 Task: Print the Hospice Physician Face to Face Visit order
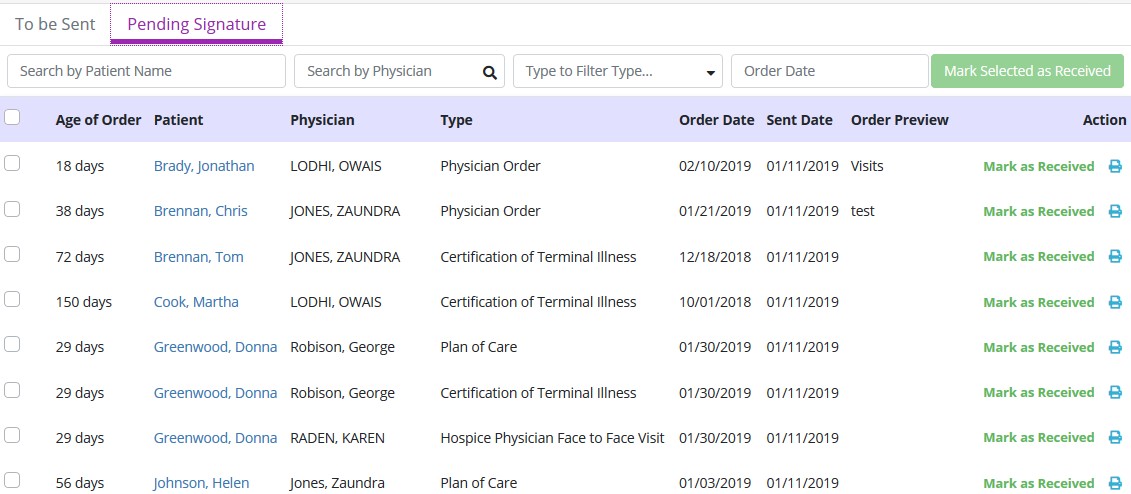pyautogui.click(x=1115, y=438)
